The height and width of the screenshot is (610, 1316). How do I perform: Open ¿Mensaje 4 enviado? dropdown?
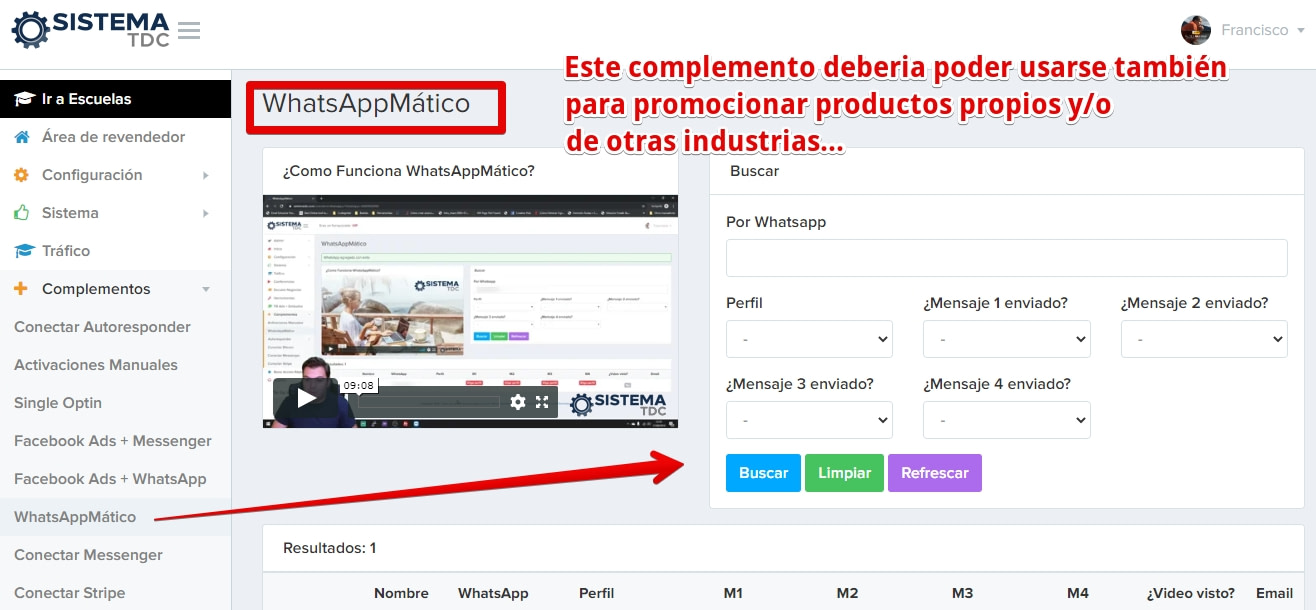[x=1007, y=420]
